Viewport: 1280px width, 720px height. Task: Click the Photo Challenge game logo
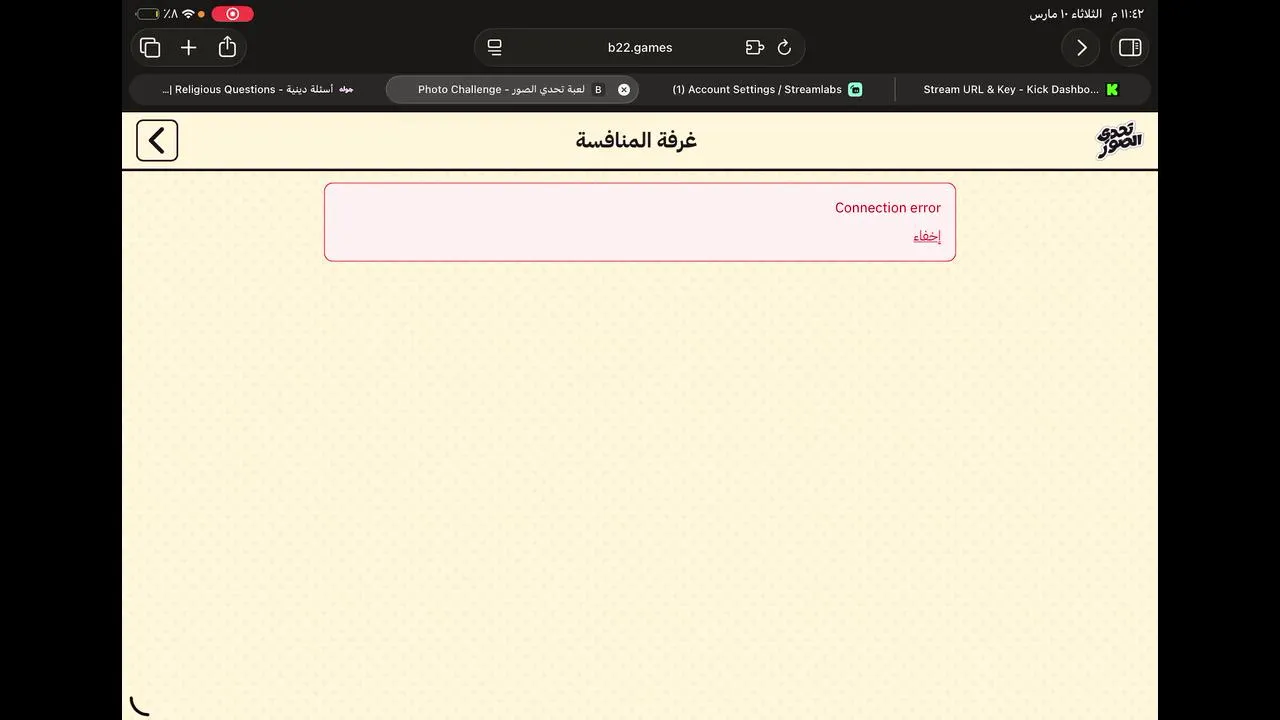point(1120,141)
